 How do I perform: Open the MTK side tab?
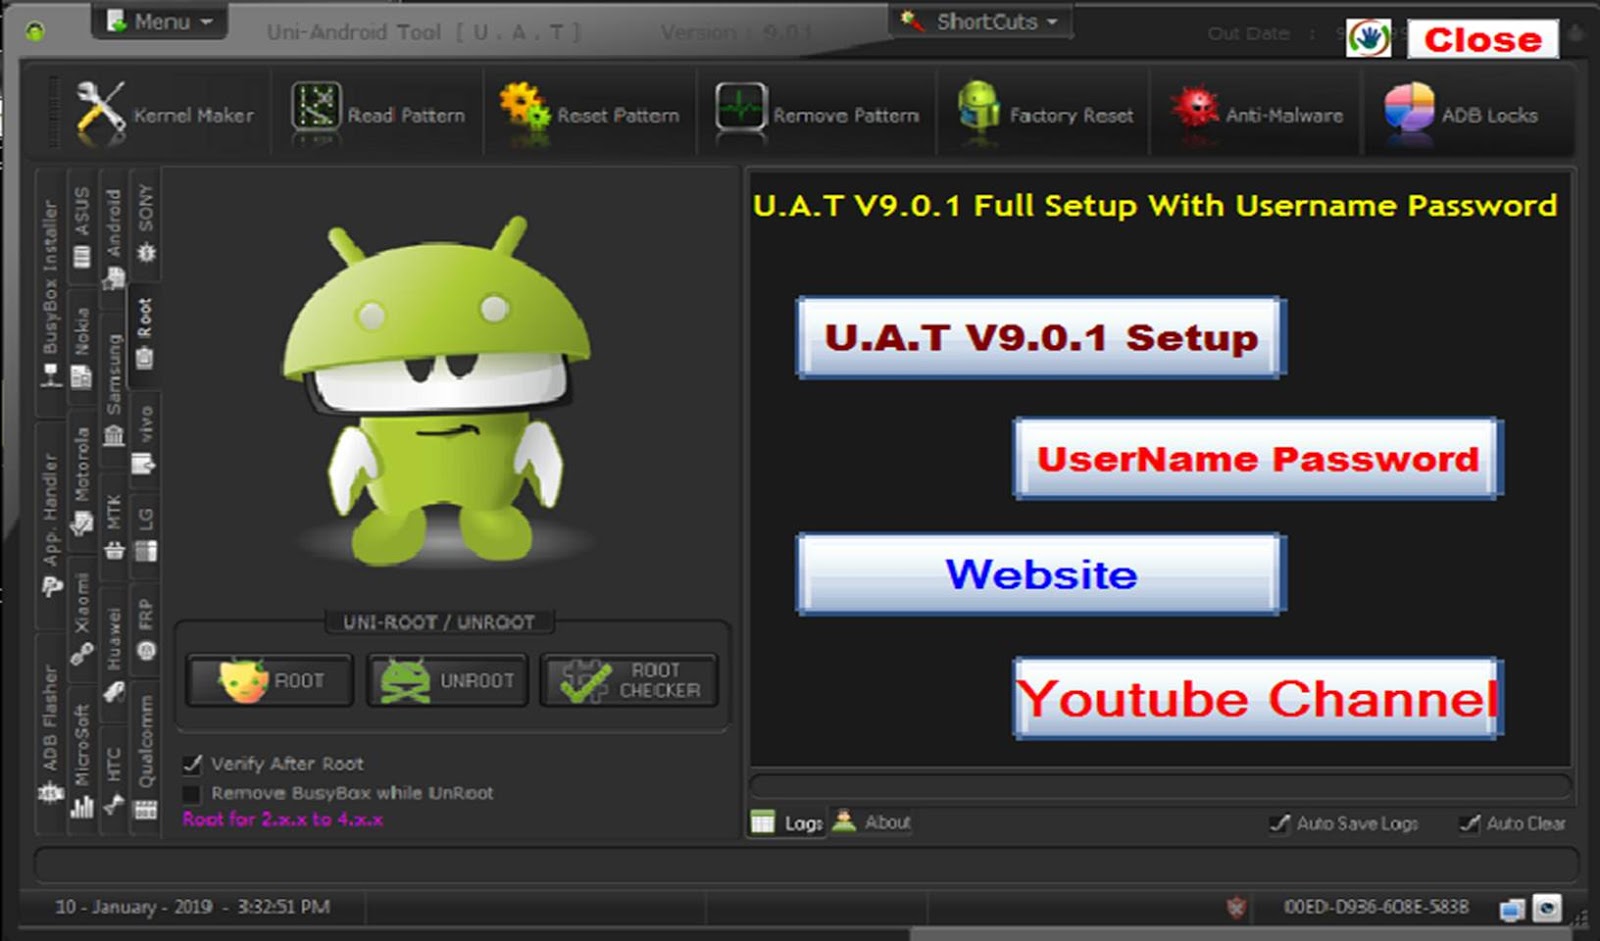pos(114,527)
